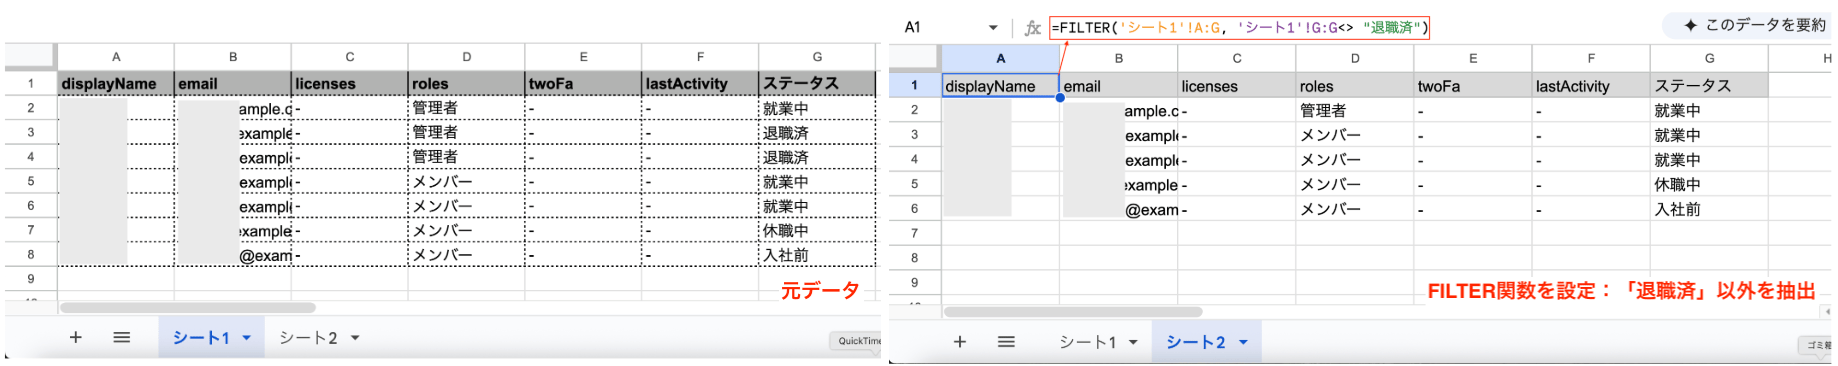The width and height of the screenshot is (1838, 366).
Task: Add a new sheet in right spreadsheet
Action: (x=960, y=342)
